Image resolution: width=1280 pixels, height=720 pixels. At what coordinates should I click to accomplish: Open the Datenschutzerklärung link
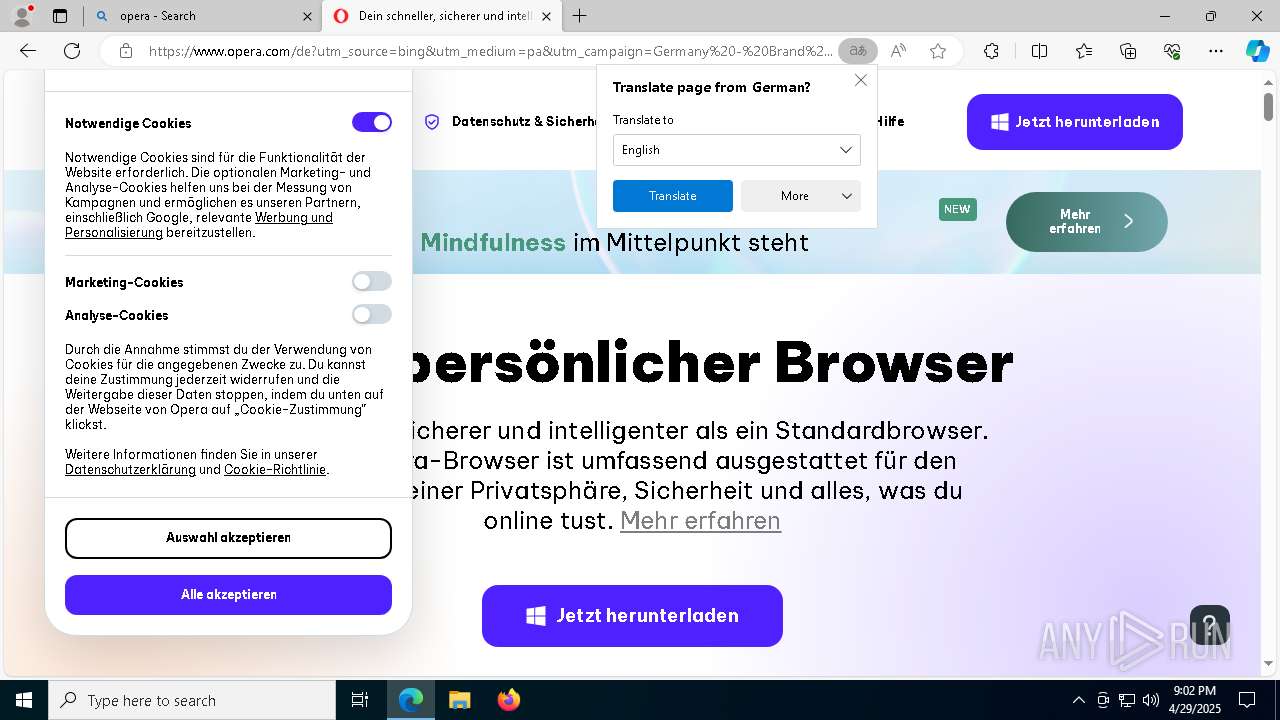[x=130, y=470]
